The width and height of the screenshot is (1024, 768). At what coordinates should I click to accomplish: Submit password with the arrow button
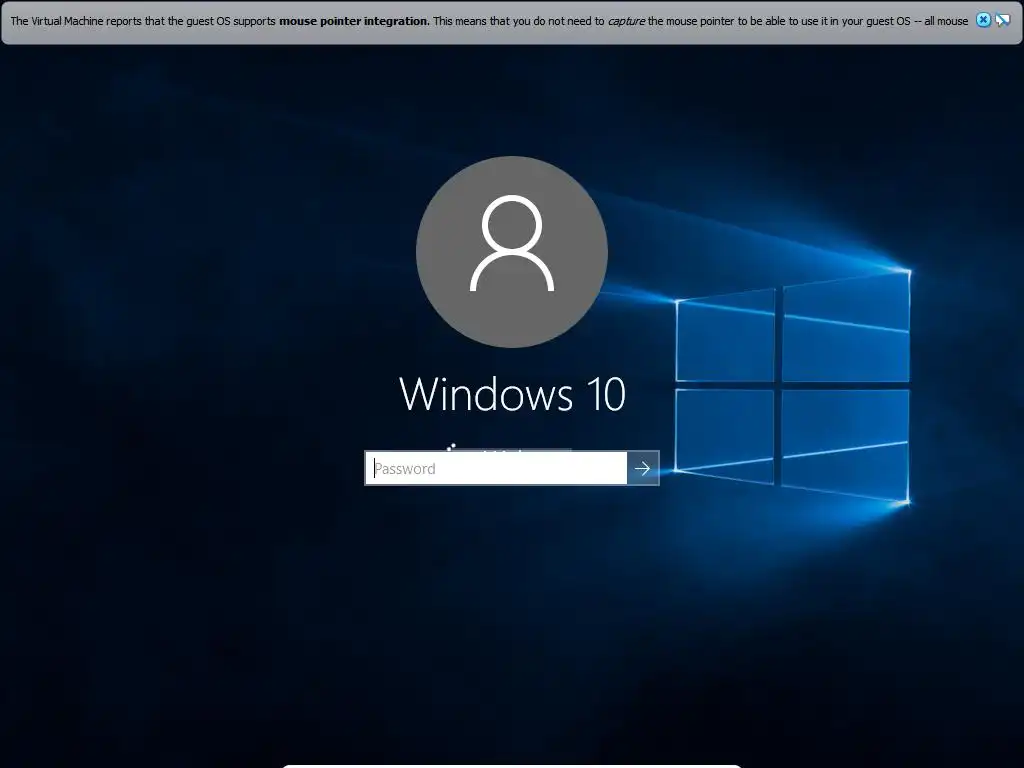click(x=643, y=468)
